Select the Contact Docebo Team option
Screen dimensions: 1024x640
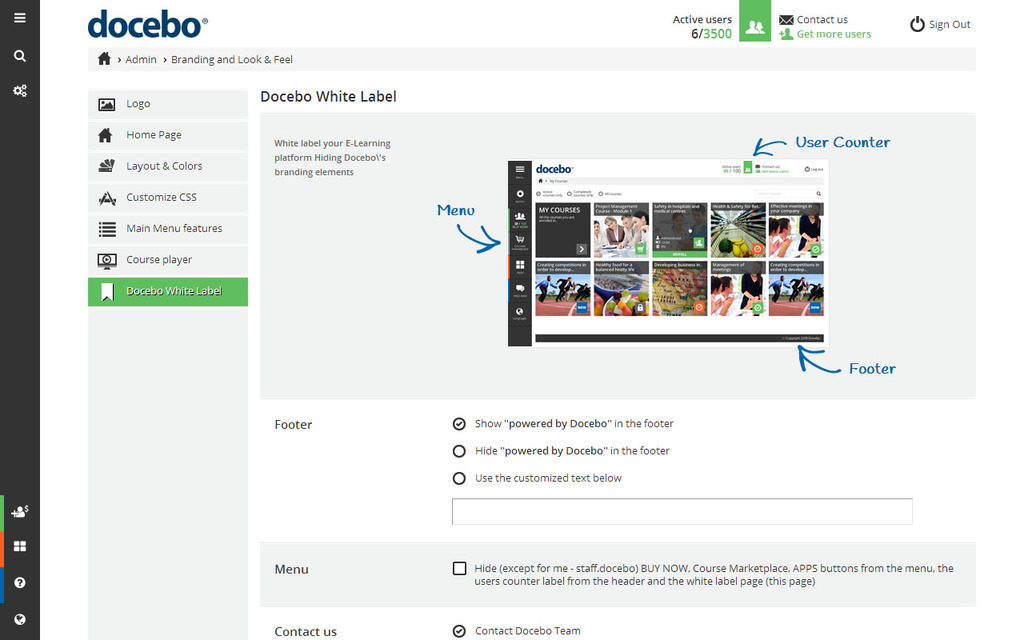click(459, 631)
